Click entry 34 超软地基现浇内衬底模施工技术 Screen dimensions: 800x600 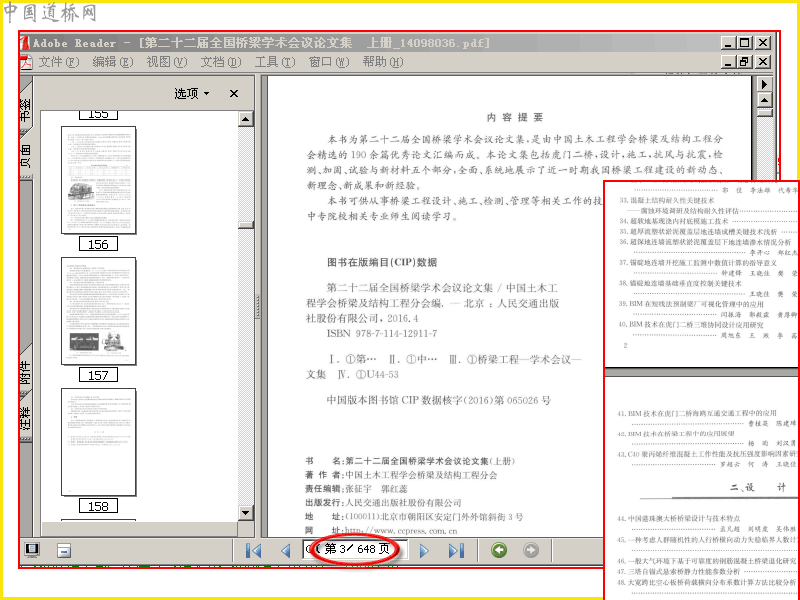(674, 221)
